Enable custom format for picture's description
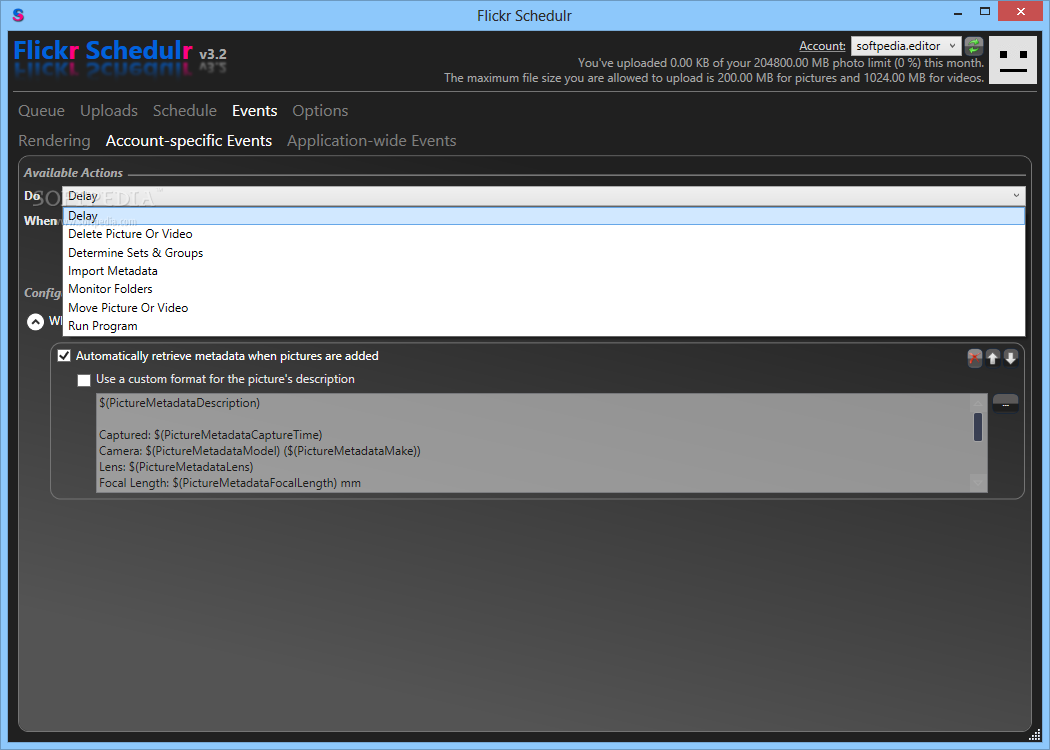Screen dimensions: 1050x750 tap(84, 380)
